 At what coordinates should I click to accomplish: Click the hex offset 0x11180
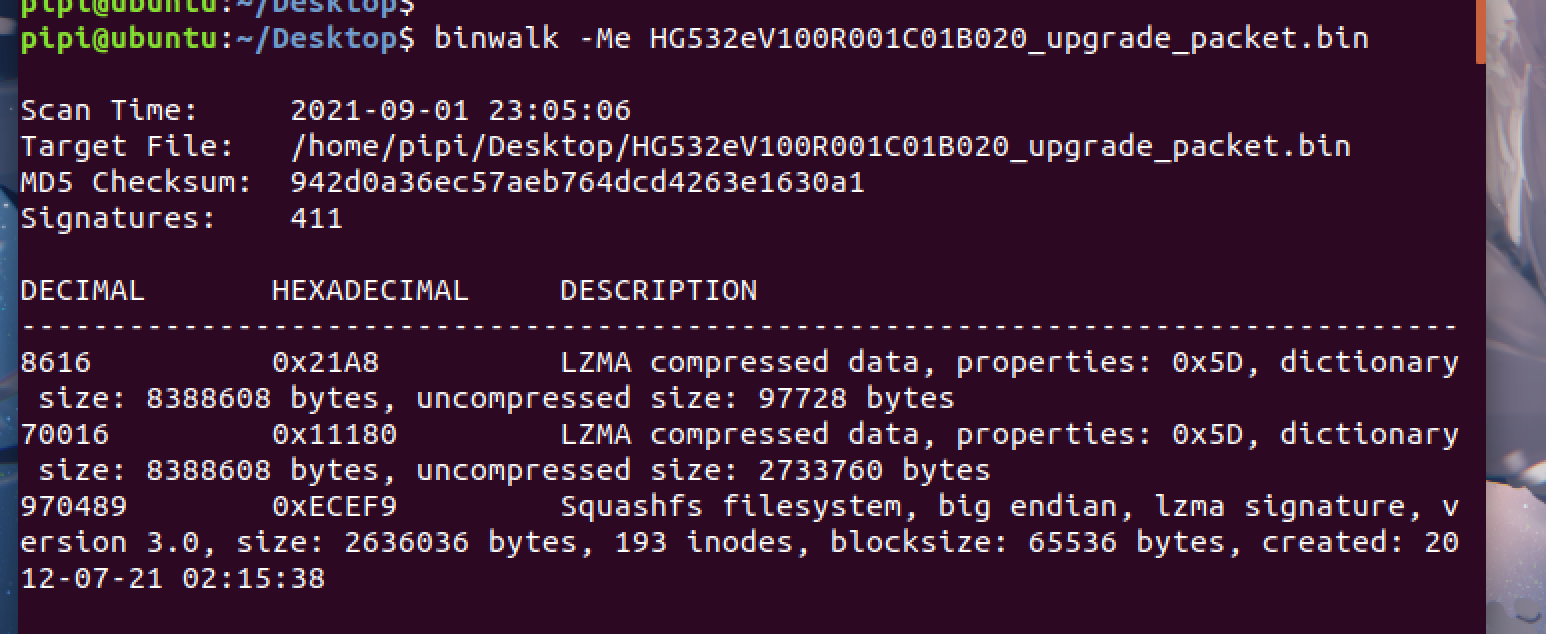point(334,434)
